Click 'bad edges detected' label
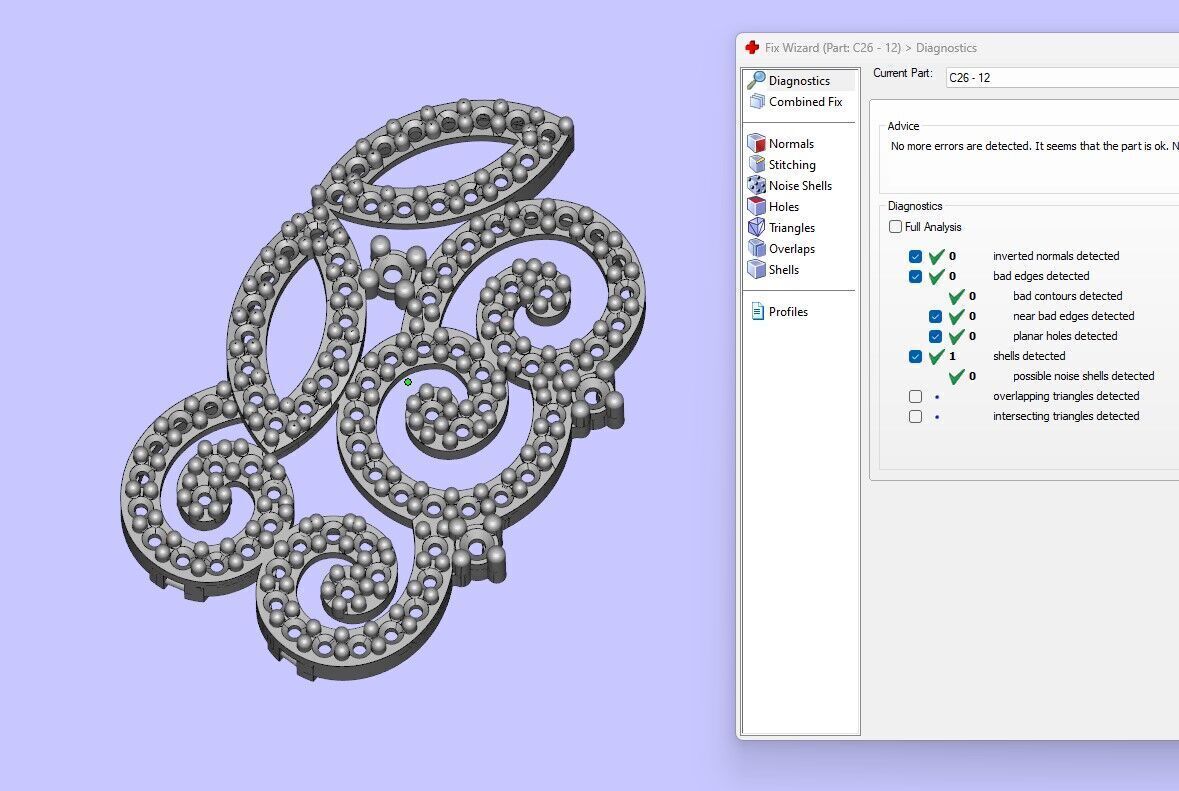The width and height of the screenshot is (1179, 791). tap(1041, 276)
